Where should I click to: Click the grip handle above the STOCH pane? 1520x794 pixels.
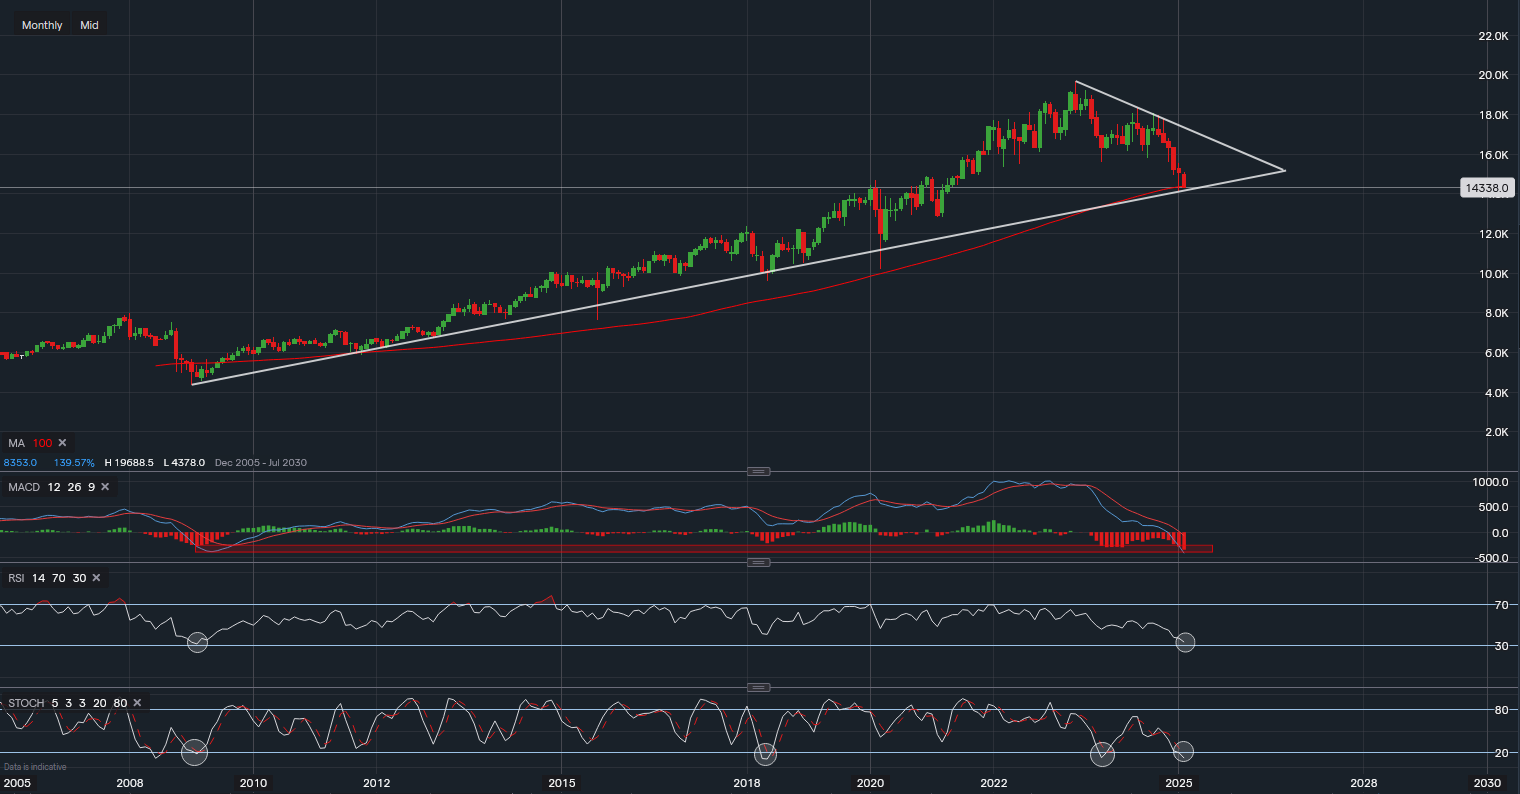[x=760, y=688]
